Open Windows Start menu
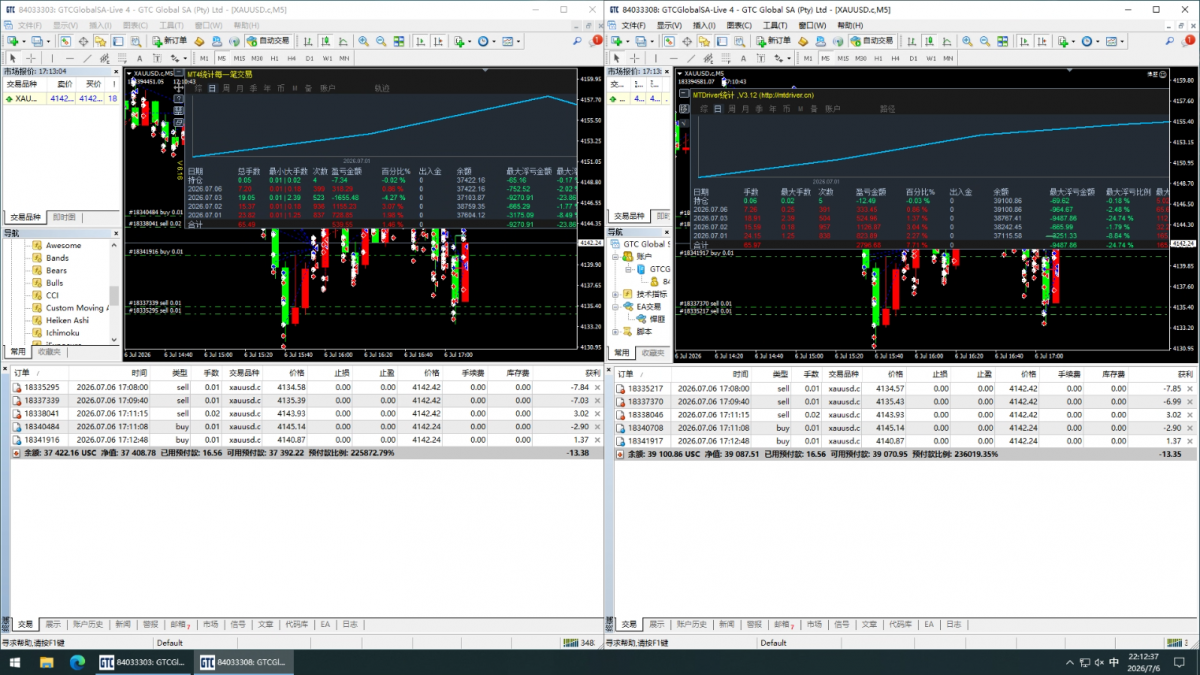 14,662
